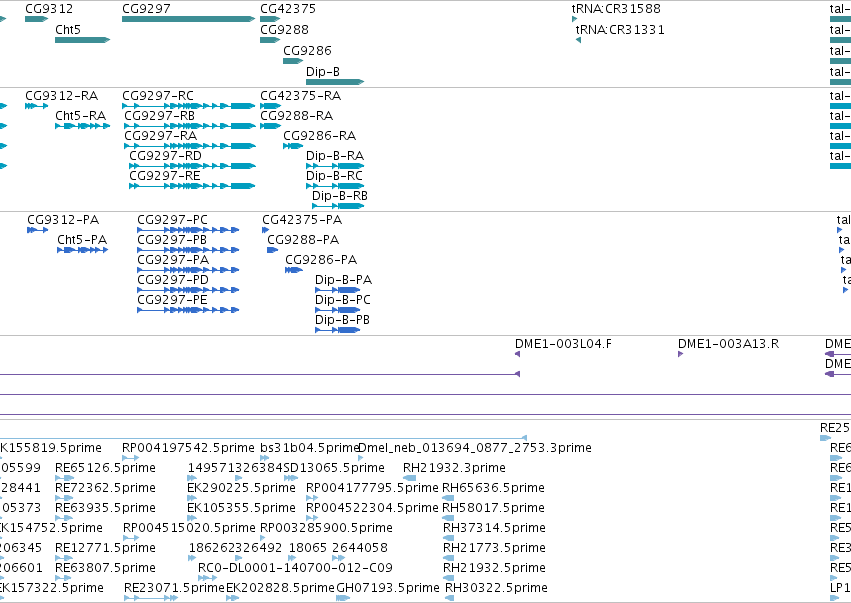Select transcript Dip-B-RA

click(x=335, y=166)
